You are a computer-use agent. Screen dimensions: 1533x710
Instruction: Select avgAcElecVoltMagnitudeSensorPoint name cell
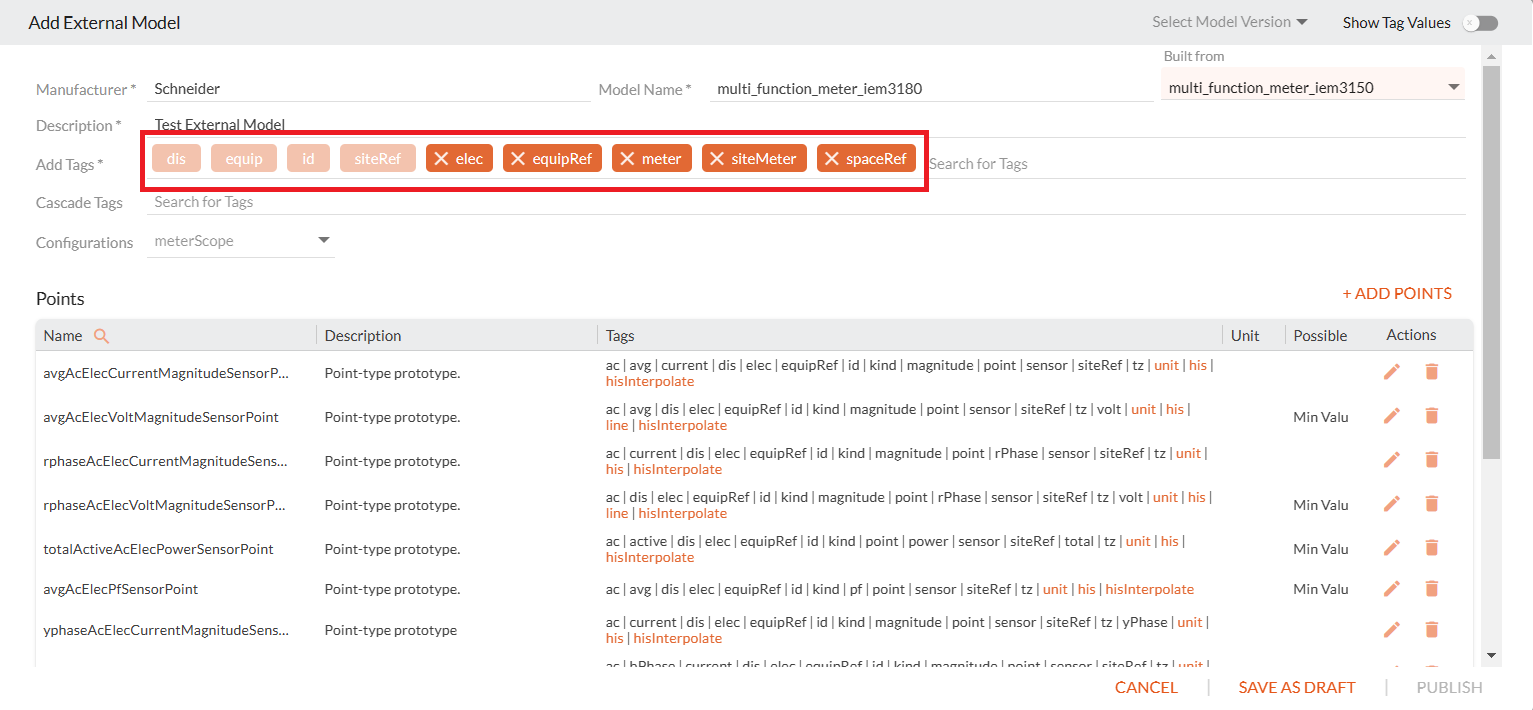pyautogui.click(x=161, y=417)
